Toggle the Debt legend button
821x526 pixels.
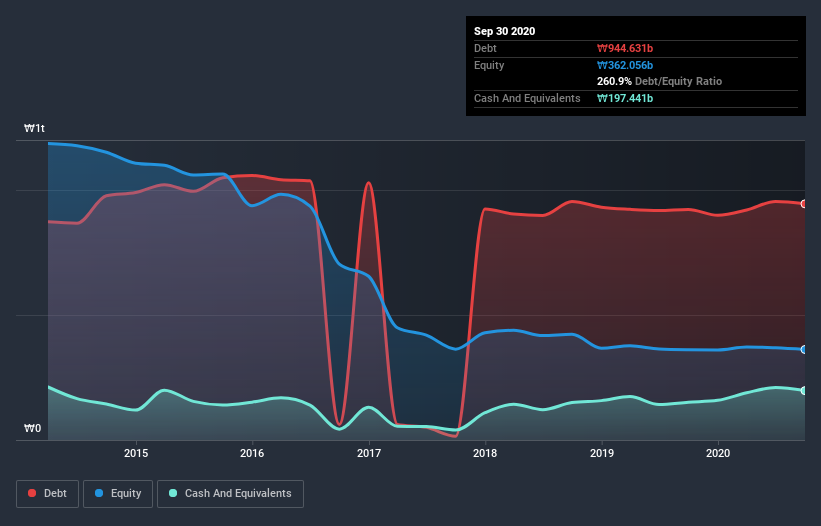[x=47, y=494]
